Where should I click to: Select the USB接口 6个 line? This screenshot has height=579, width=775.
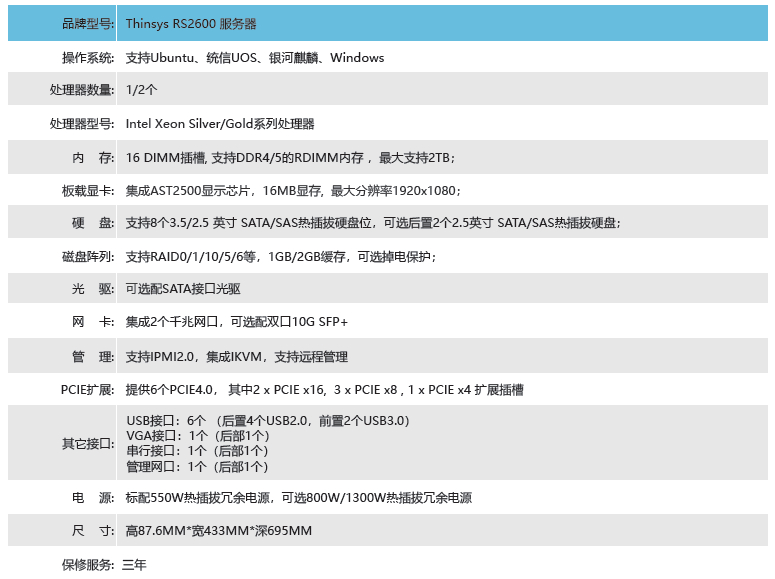(268, 421)
